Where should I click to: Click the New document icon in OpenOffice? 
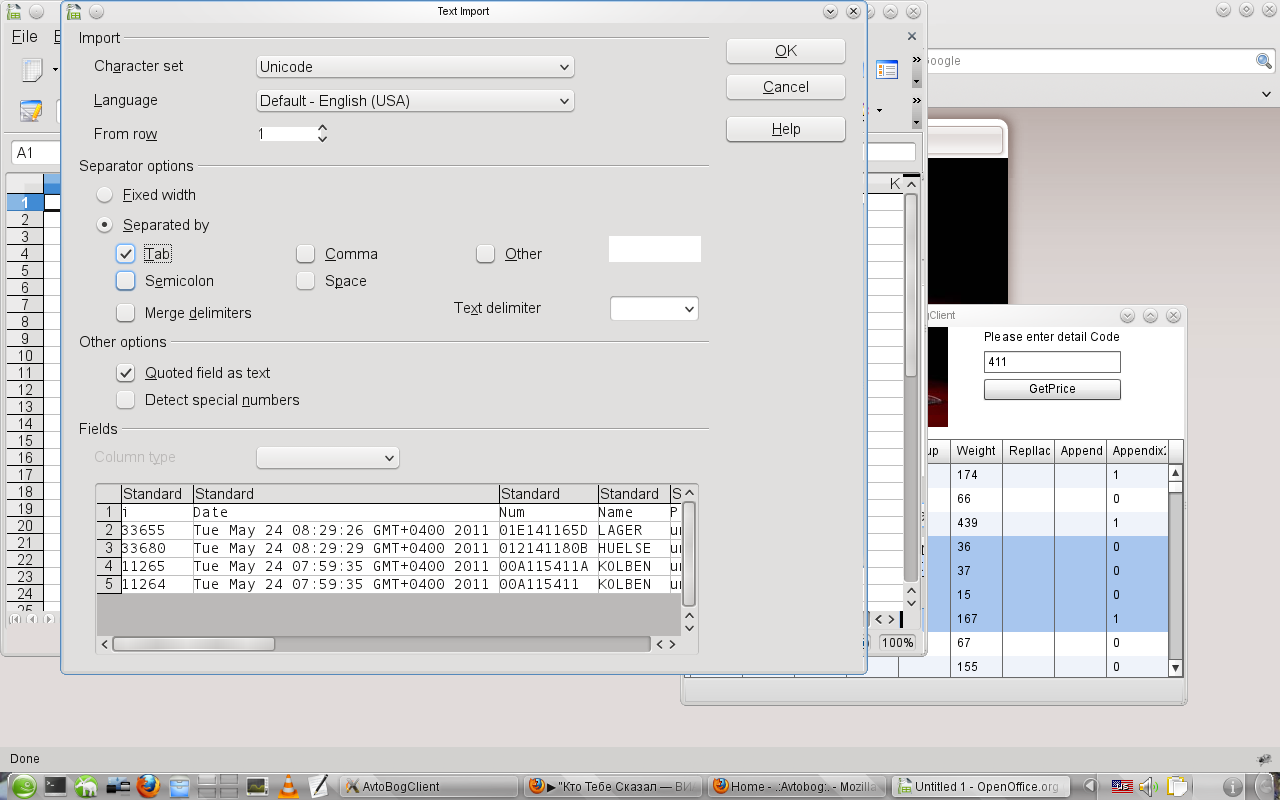(33, 70)
